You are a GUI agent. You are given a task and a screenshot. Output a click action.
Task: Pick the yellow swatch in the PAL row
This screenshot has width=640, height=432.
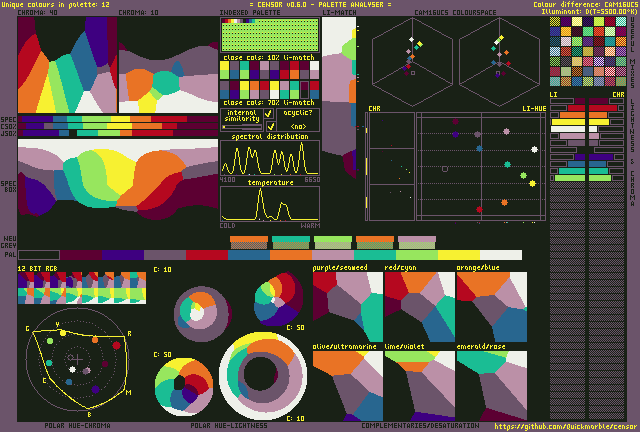459,255
